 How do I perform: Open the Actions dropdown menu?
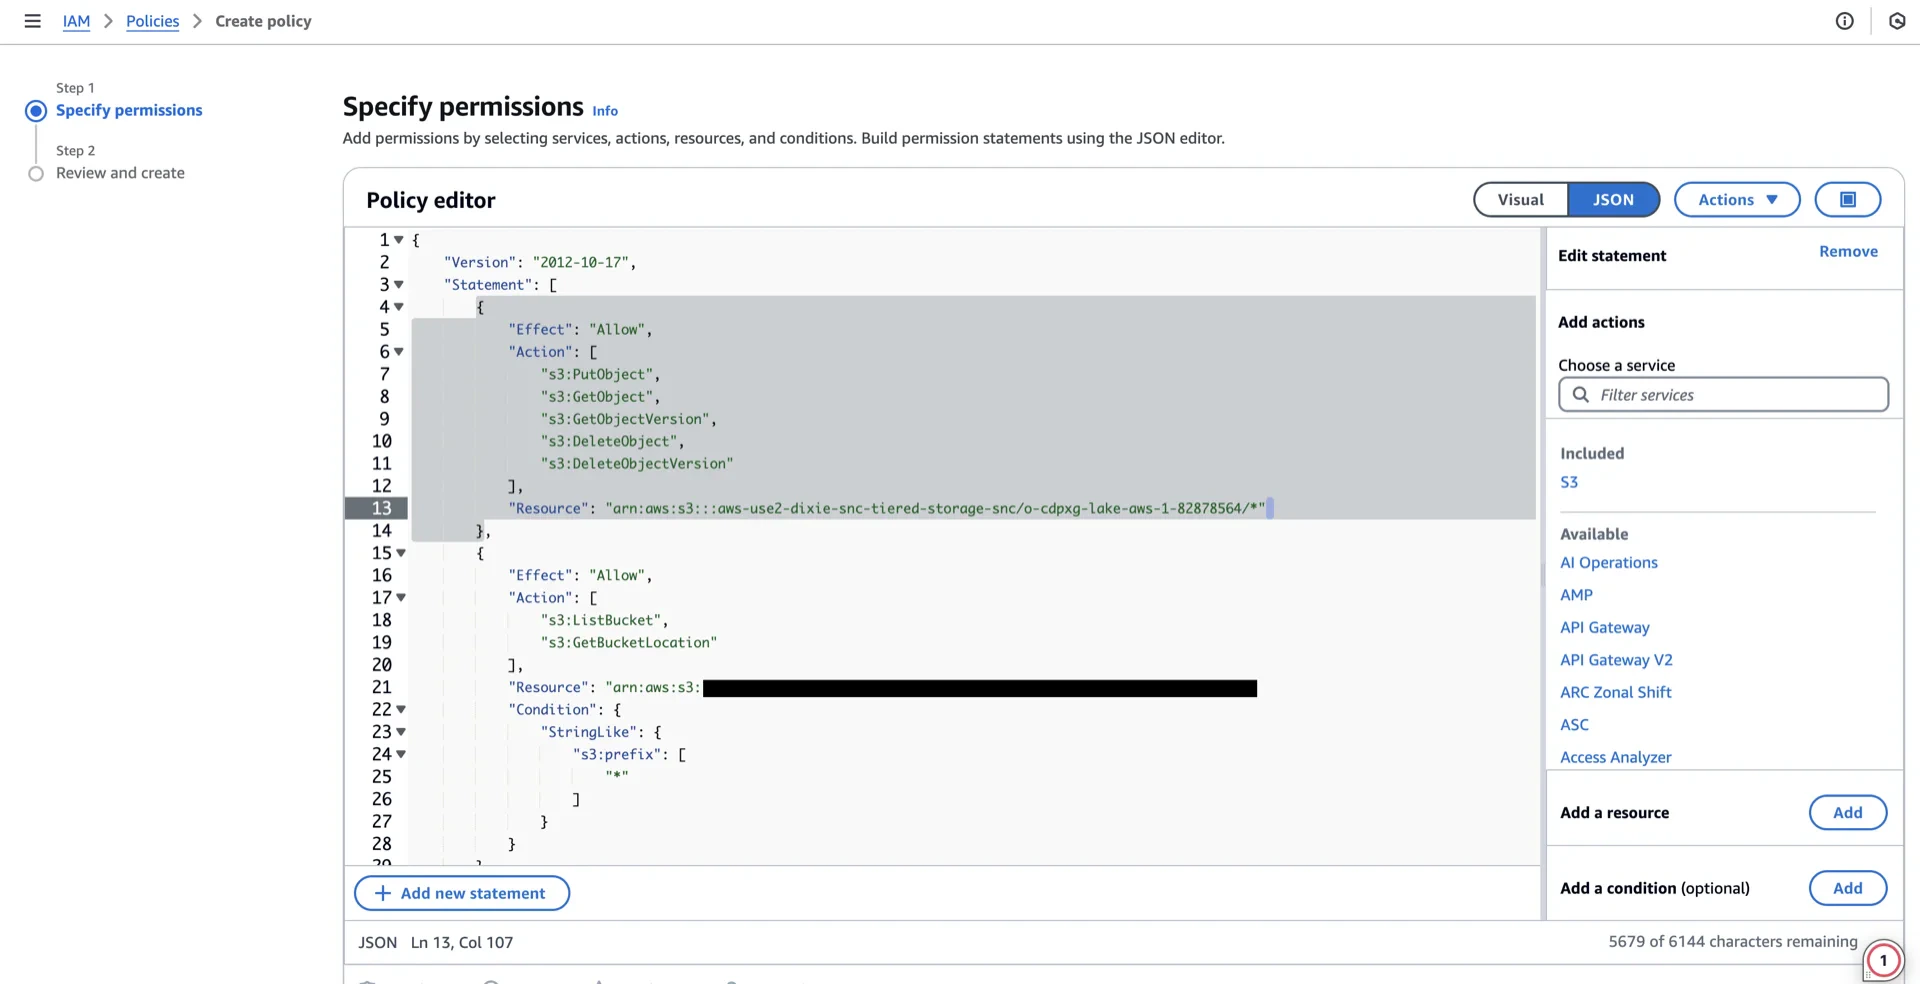(1737, 200)
